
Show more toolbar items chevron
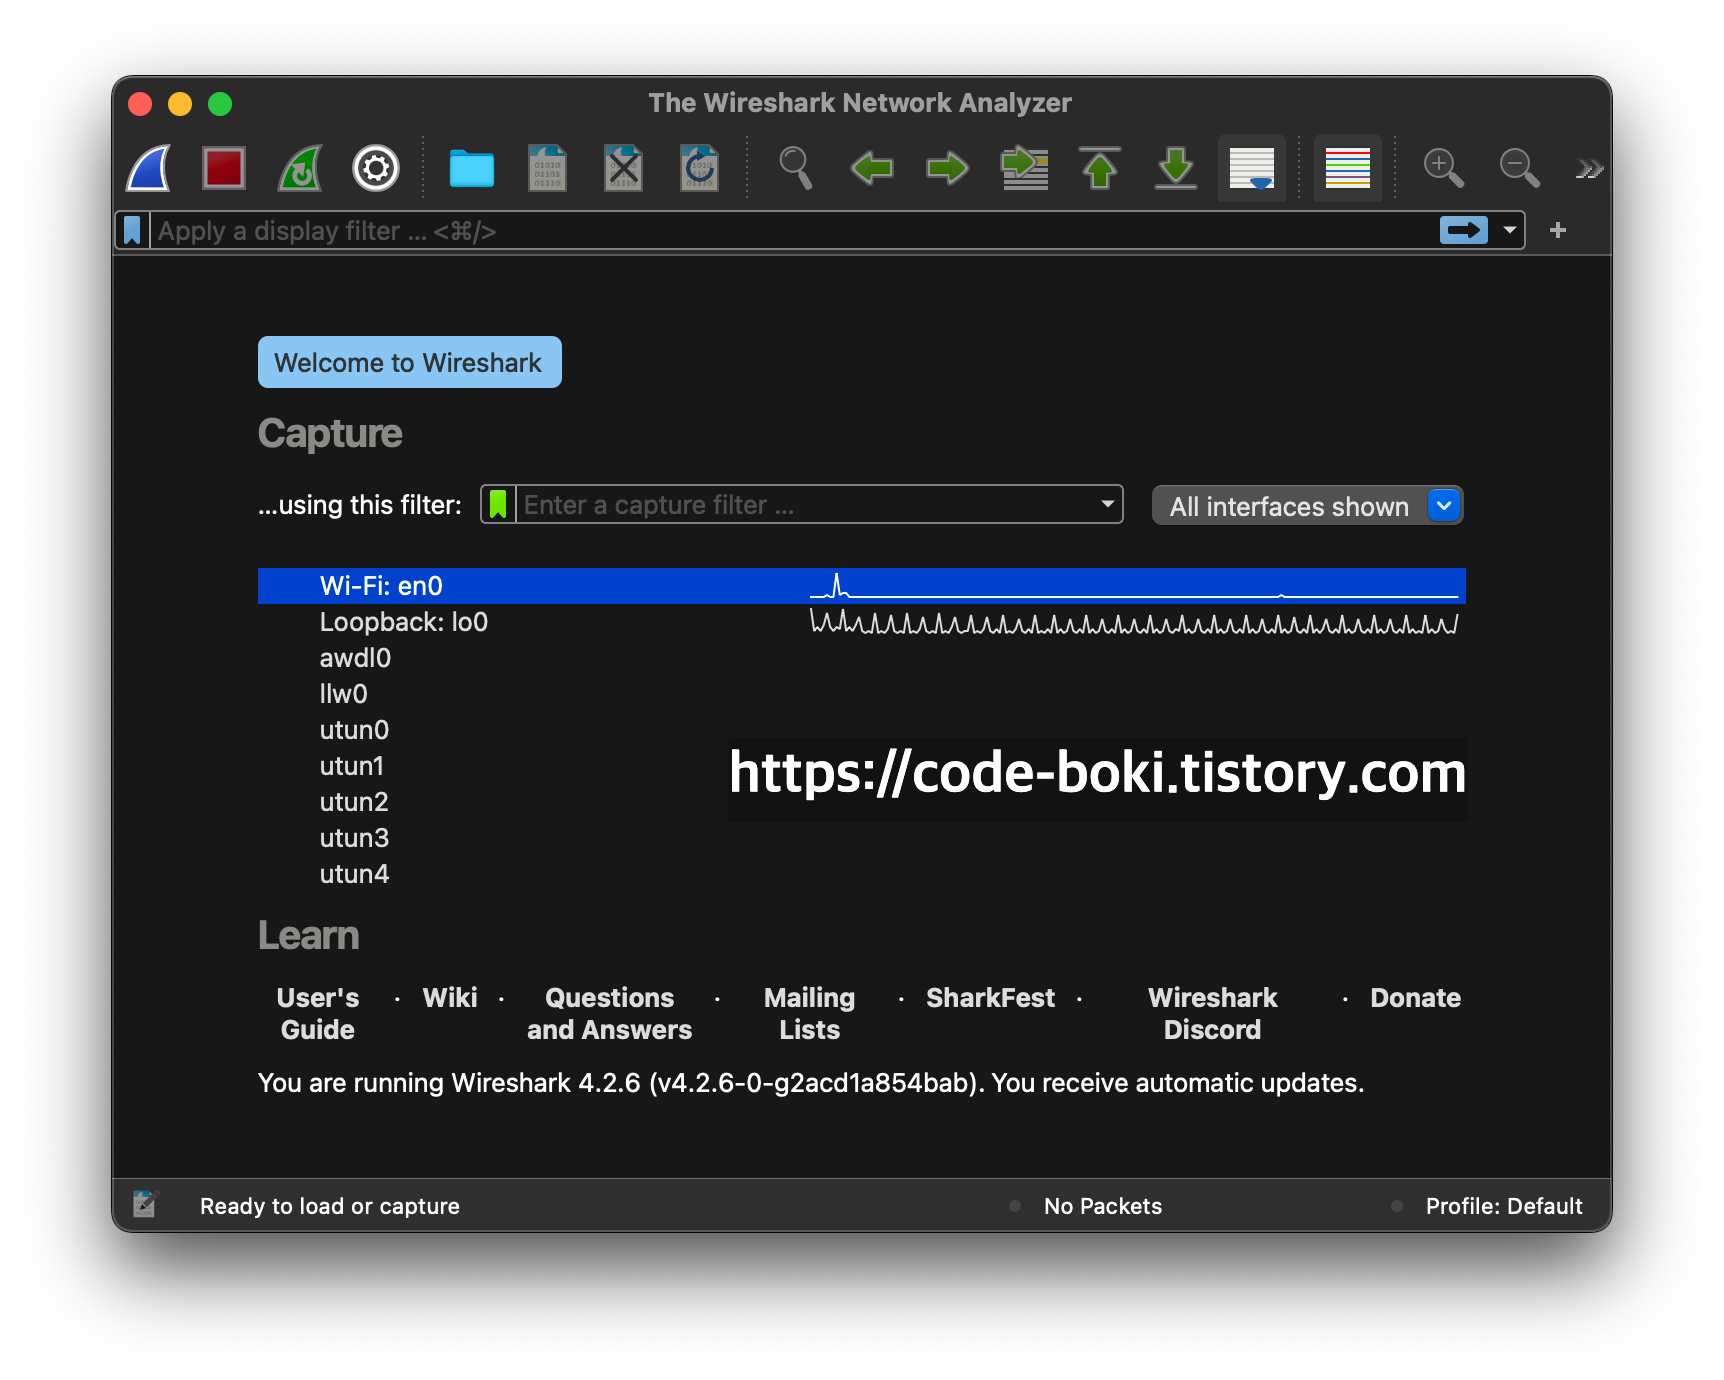pyautogui.click(x=1589, y=169)
